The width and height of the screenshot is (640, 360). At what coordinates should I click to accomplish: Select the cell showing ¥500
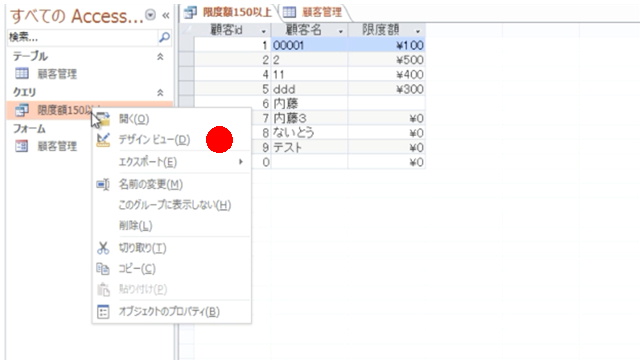tap(387, 60)
